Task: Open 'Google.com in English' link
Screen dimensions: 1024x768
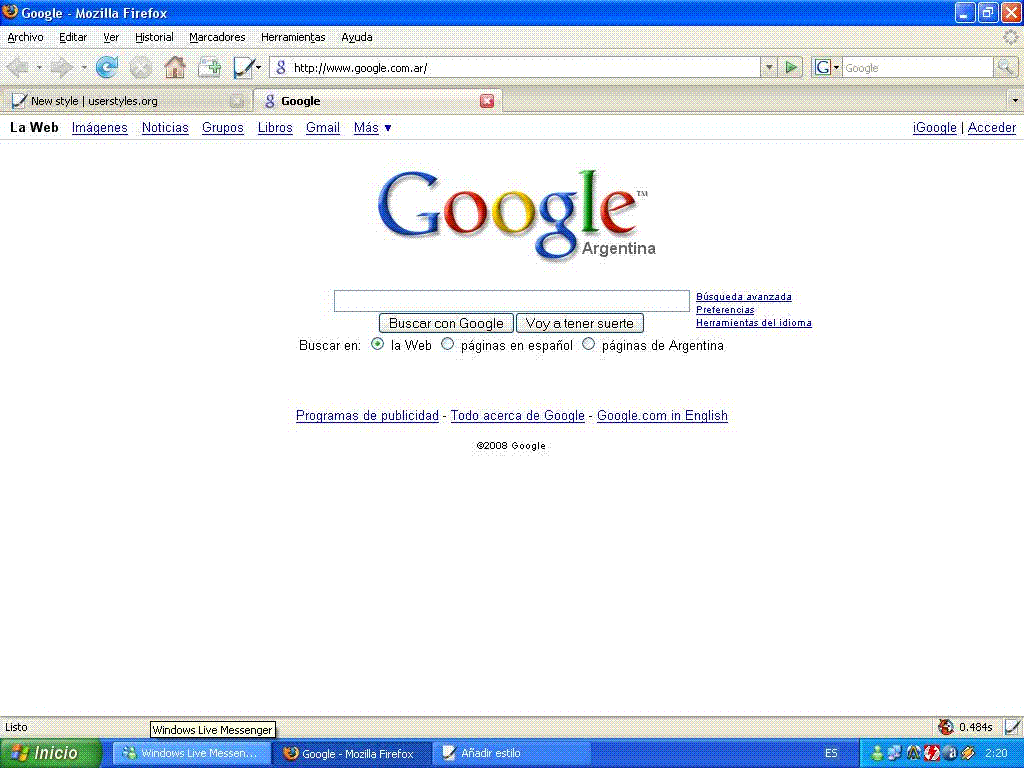Action: click(662, 415)
